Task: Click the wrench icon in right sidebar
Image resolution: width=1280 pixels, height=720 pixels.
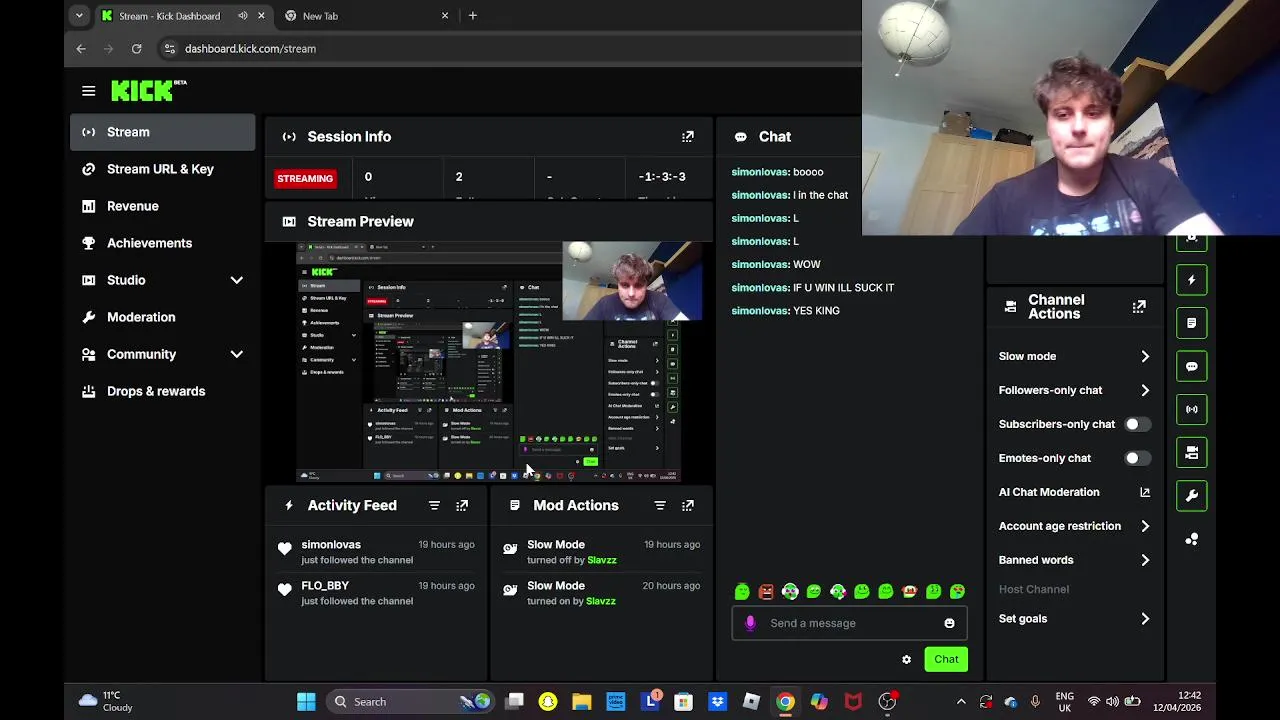Action: pos(1192,496)
